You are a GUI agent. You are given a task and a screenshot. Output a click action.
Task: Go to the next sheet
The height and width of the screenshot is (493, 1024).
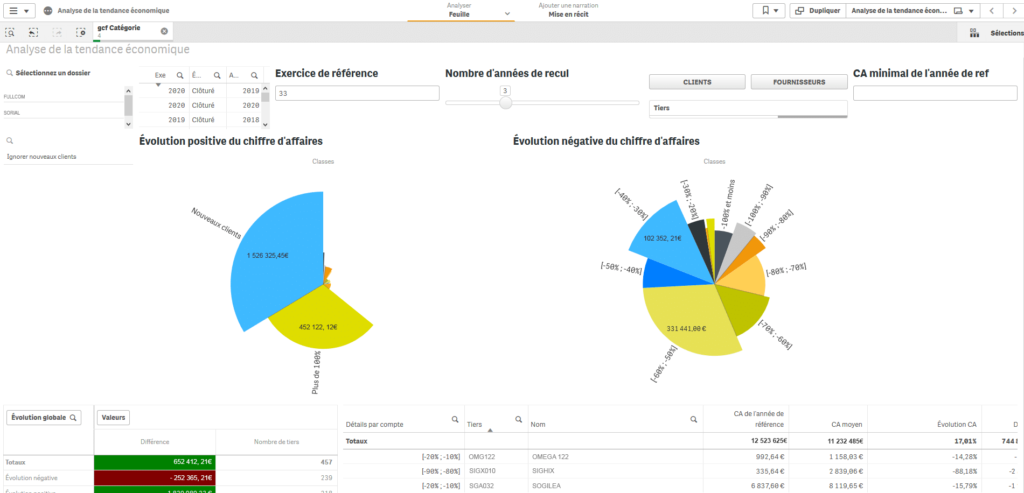click(x=1011, y=10)
